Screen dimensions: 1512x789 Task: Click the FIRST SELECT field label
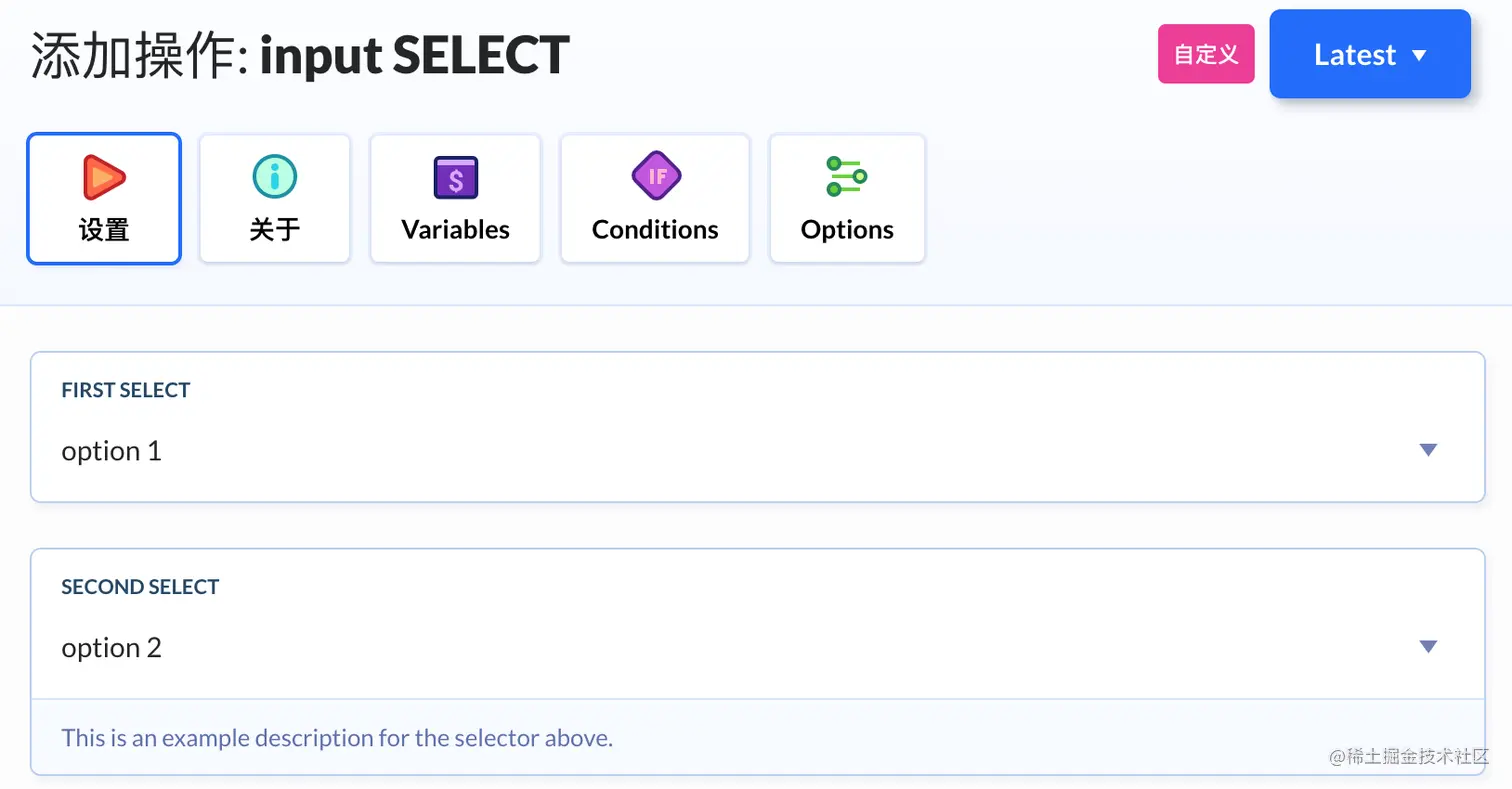[x=126, y=390]
